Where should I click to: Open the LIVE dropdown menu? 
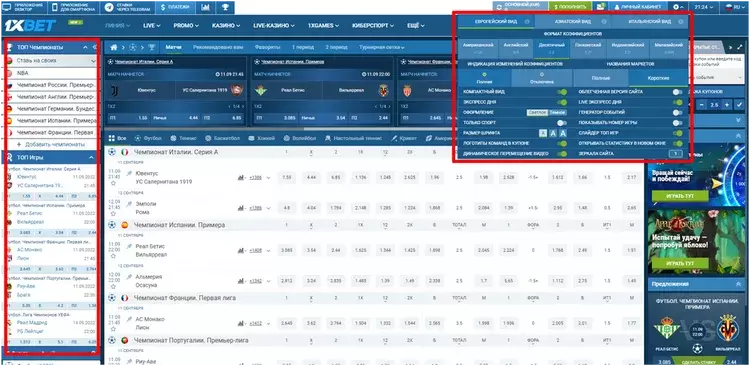(152, 25)
